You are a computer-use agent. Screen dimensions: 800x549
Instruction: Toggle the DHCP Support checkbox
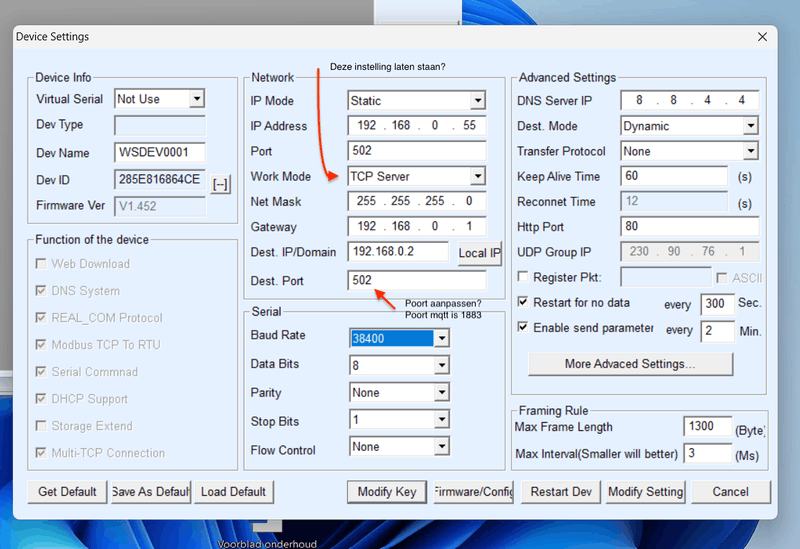click(x=41, y=399)
